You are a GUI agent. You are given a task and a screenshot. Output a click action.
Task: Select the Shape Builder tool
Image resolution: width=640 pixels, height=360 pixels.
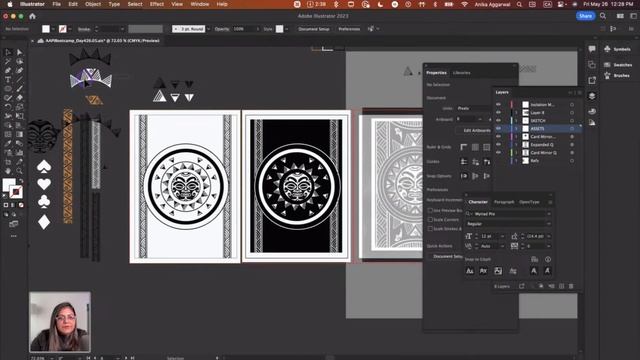coord(8,125)
